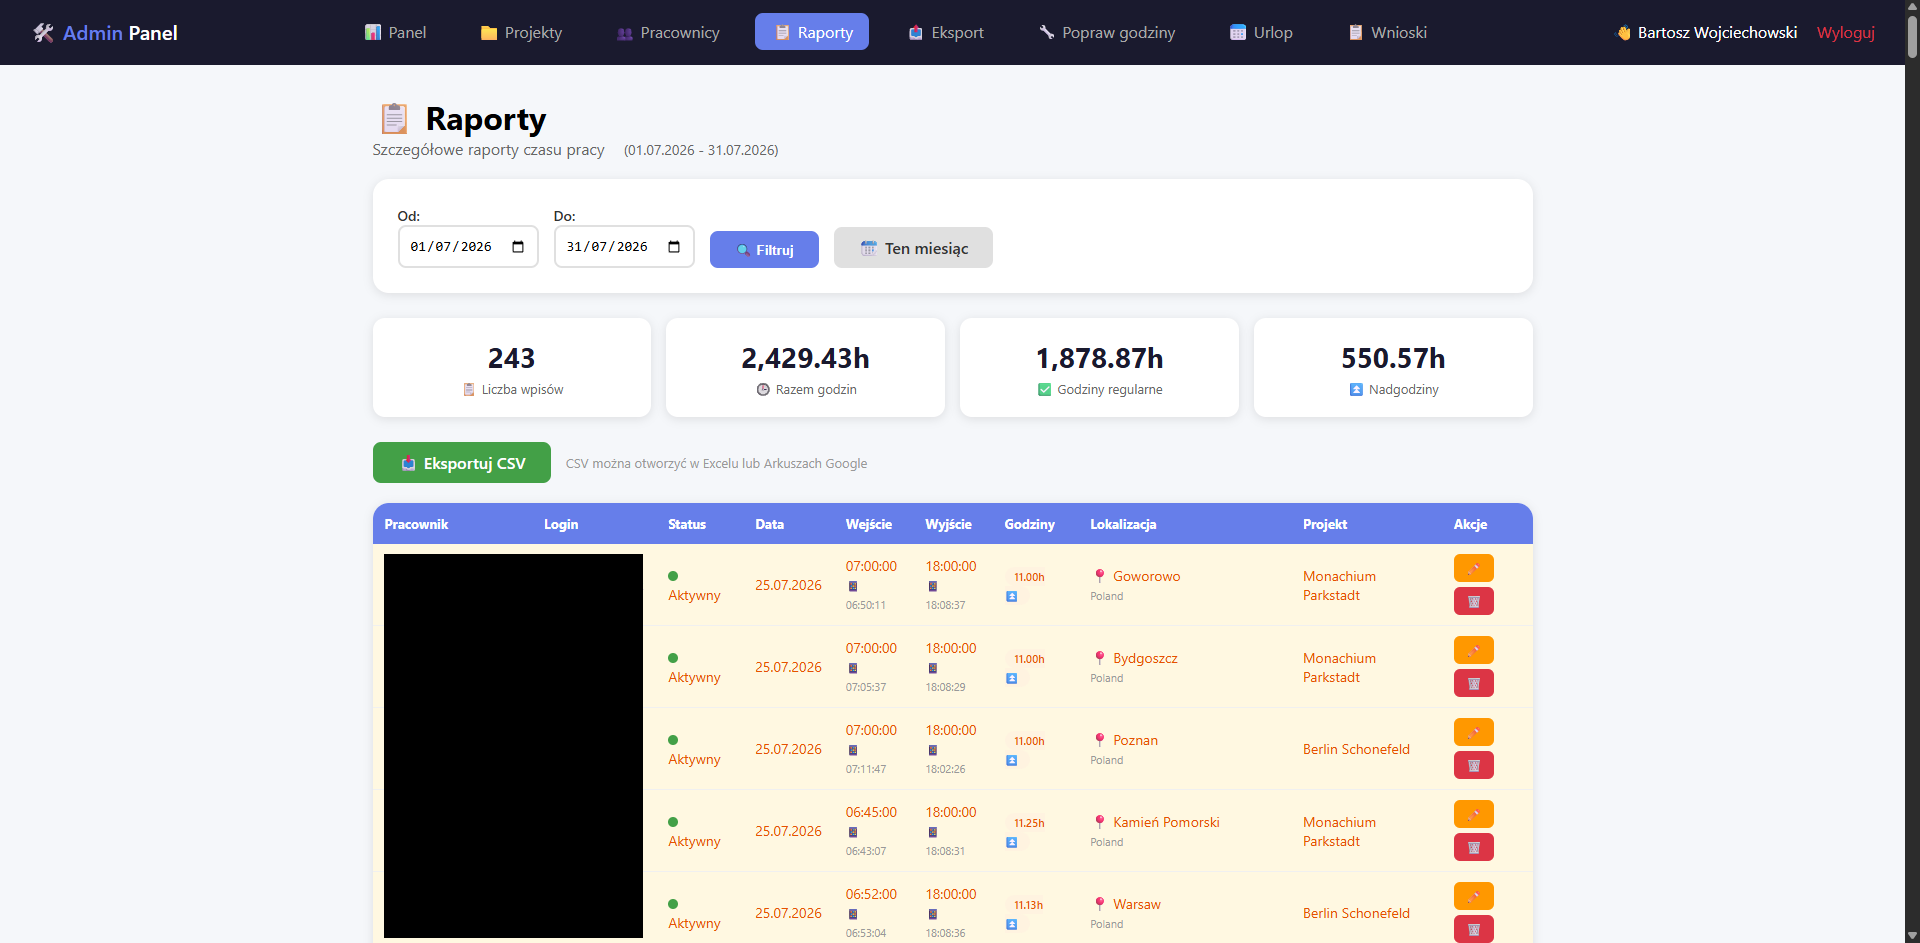The height and width of the screenshot is (943, 1920).
Task: Open Popraw godziny section
Action: click(1106, 32)
